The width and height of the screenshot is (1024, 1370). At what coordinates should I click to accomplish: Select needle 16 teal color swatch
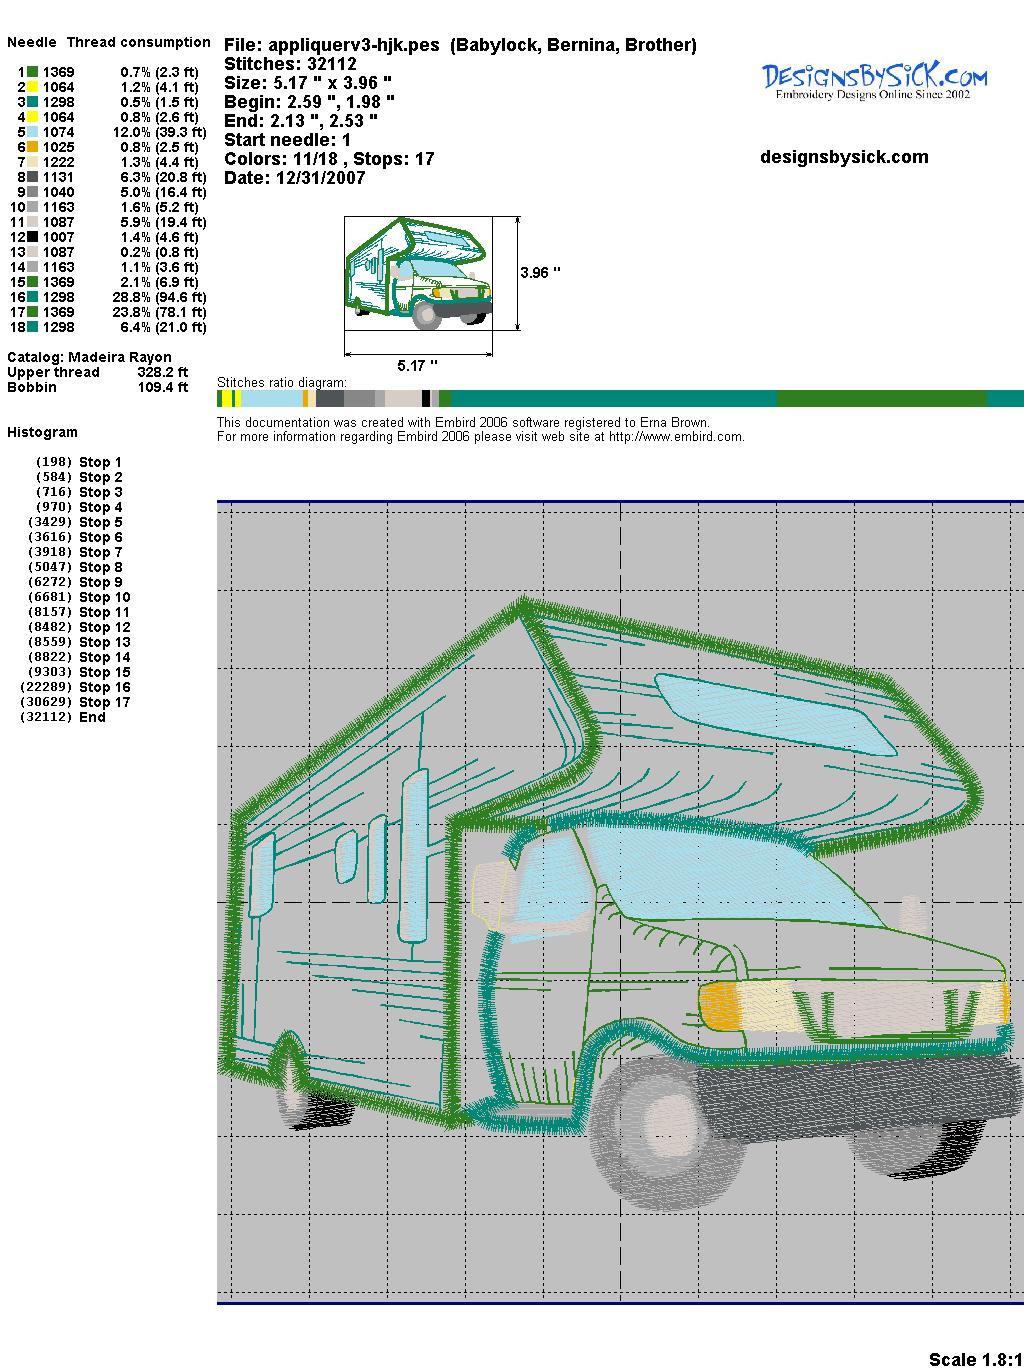pos(32,297)
